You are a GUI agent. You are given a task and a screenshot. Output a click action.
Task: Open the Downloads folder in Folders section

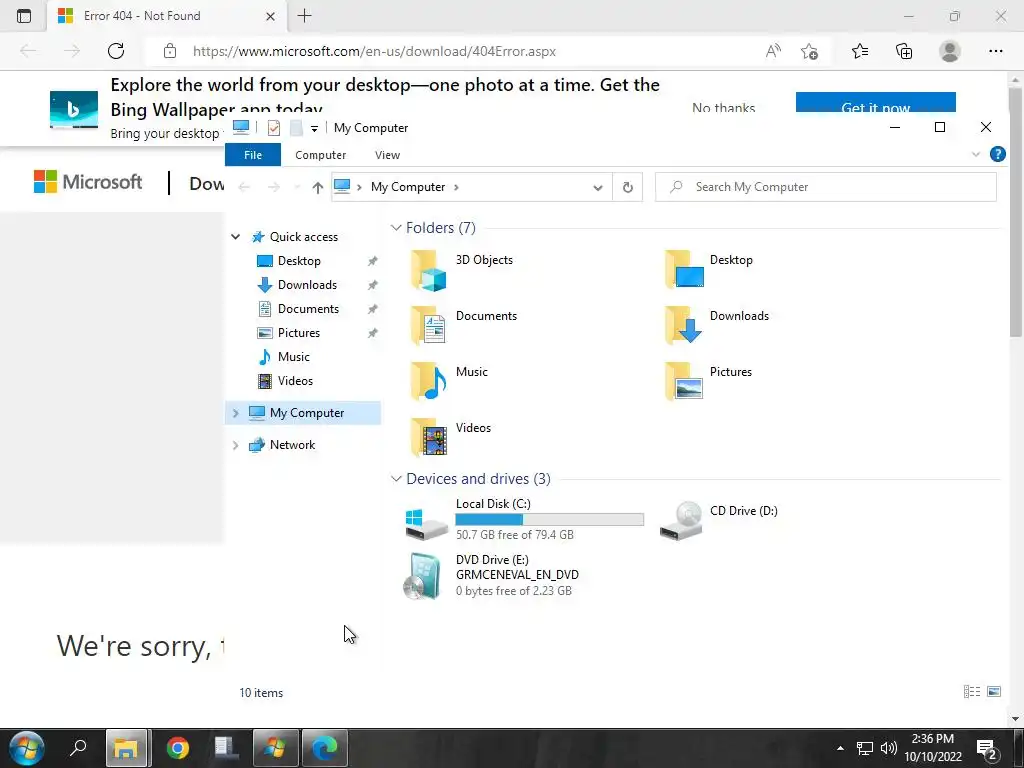coord(717,325)
